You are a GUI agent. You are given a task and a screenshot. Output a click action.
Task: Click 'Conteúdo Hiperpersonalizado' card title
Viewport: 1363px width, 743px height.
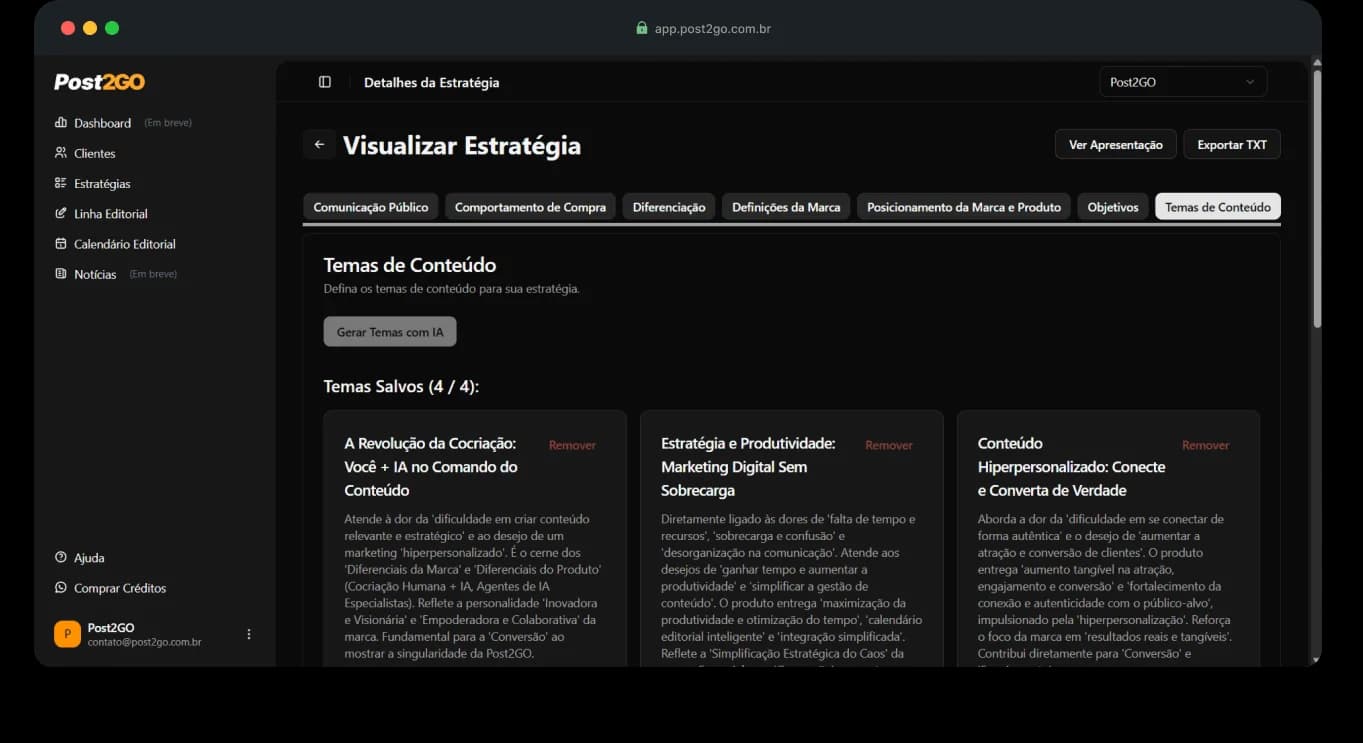tap(1071, 467)
